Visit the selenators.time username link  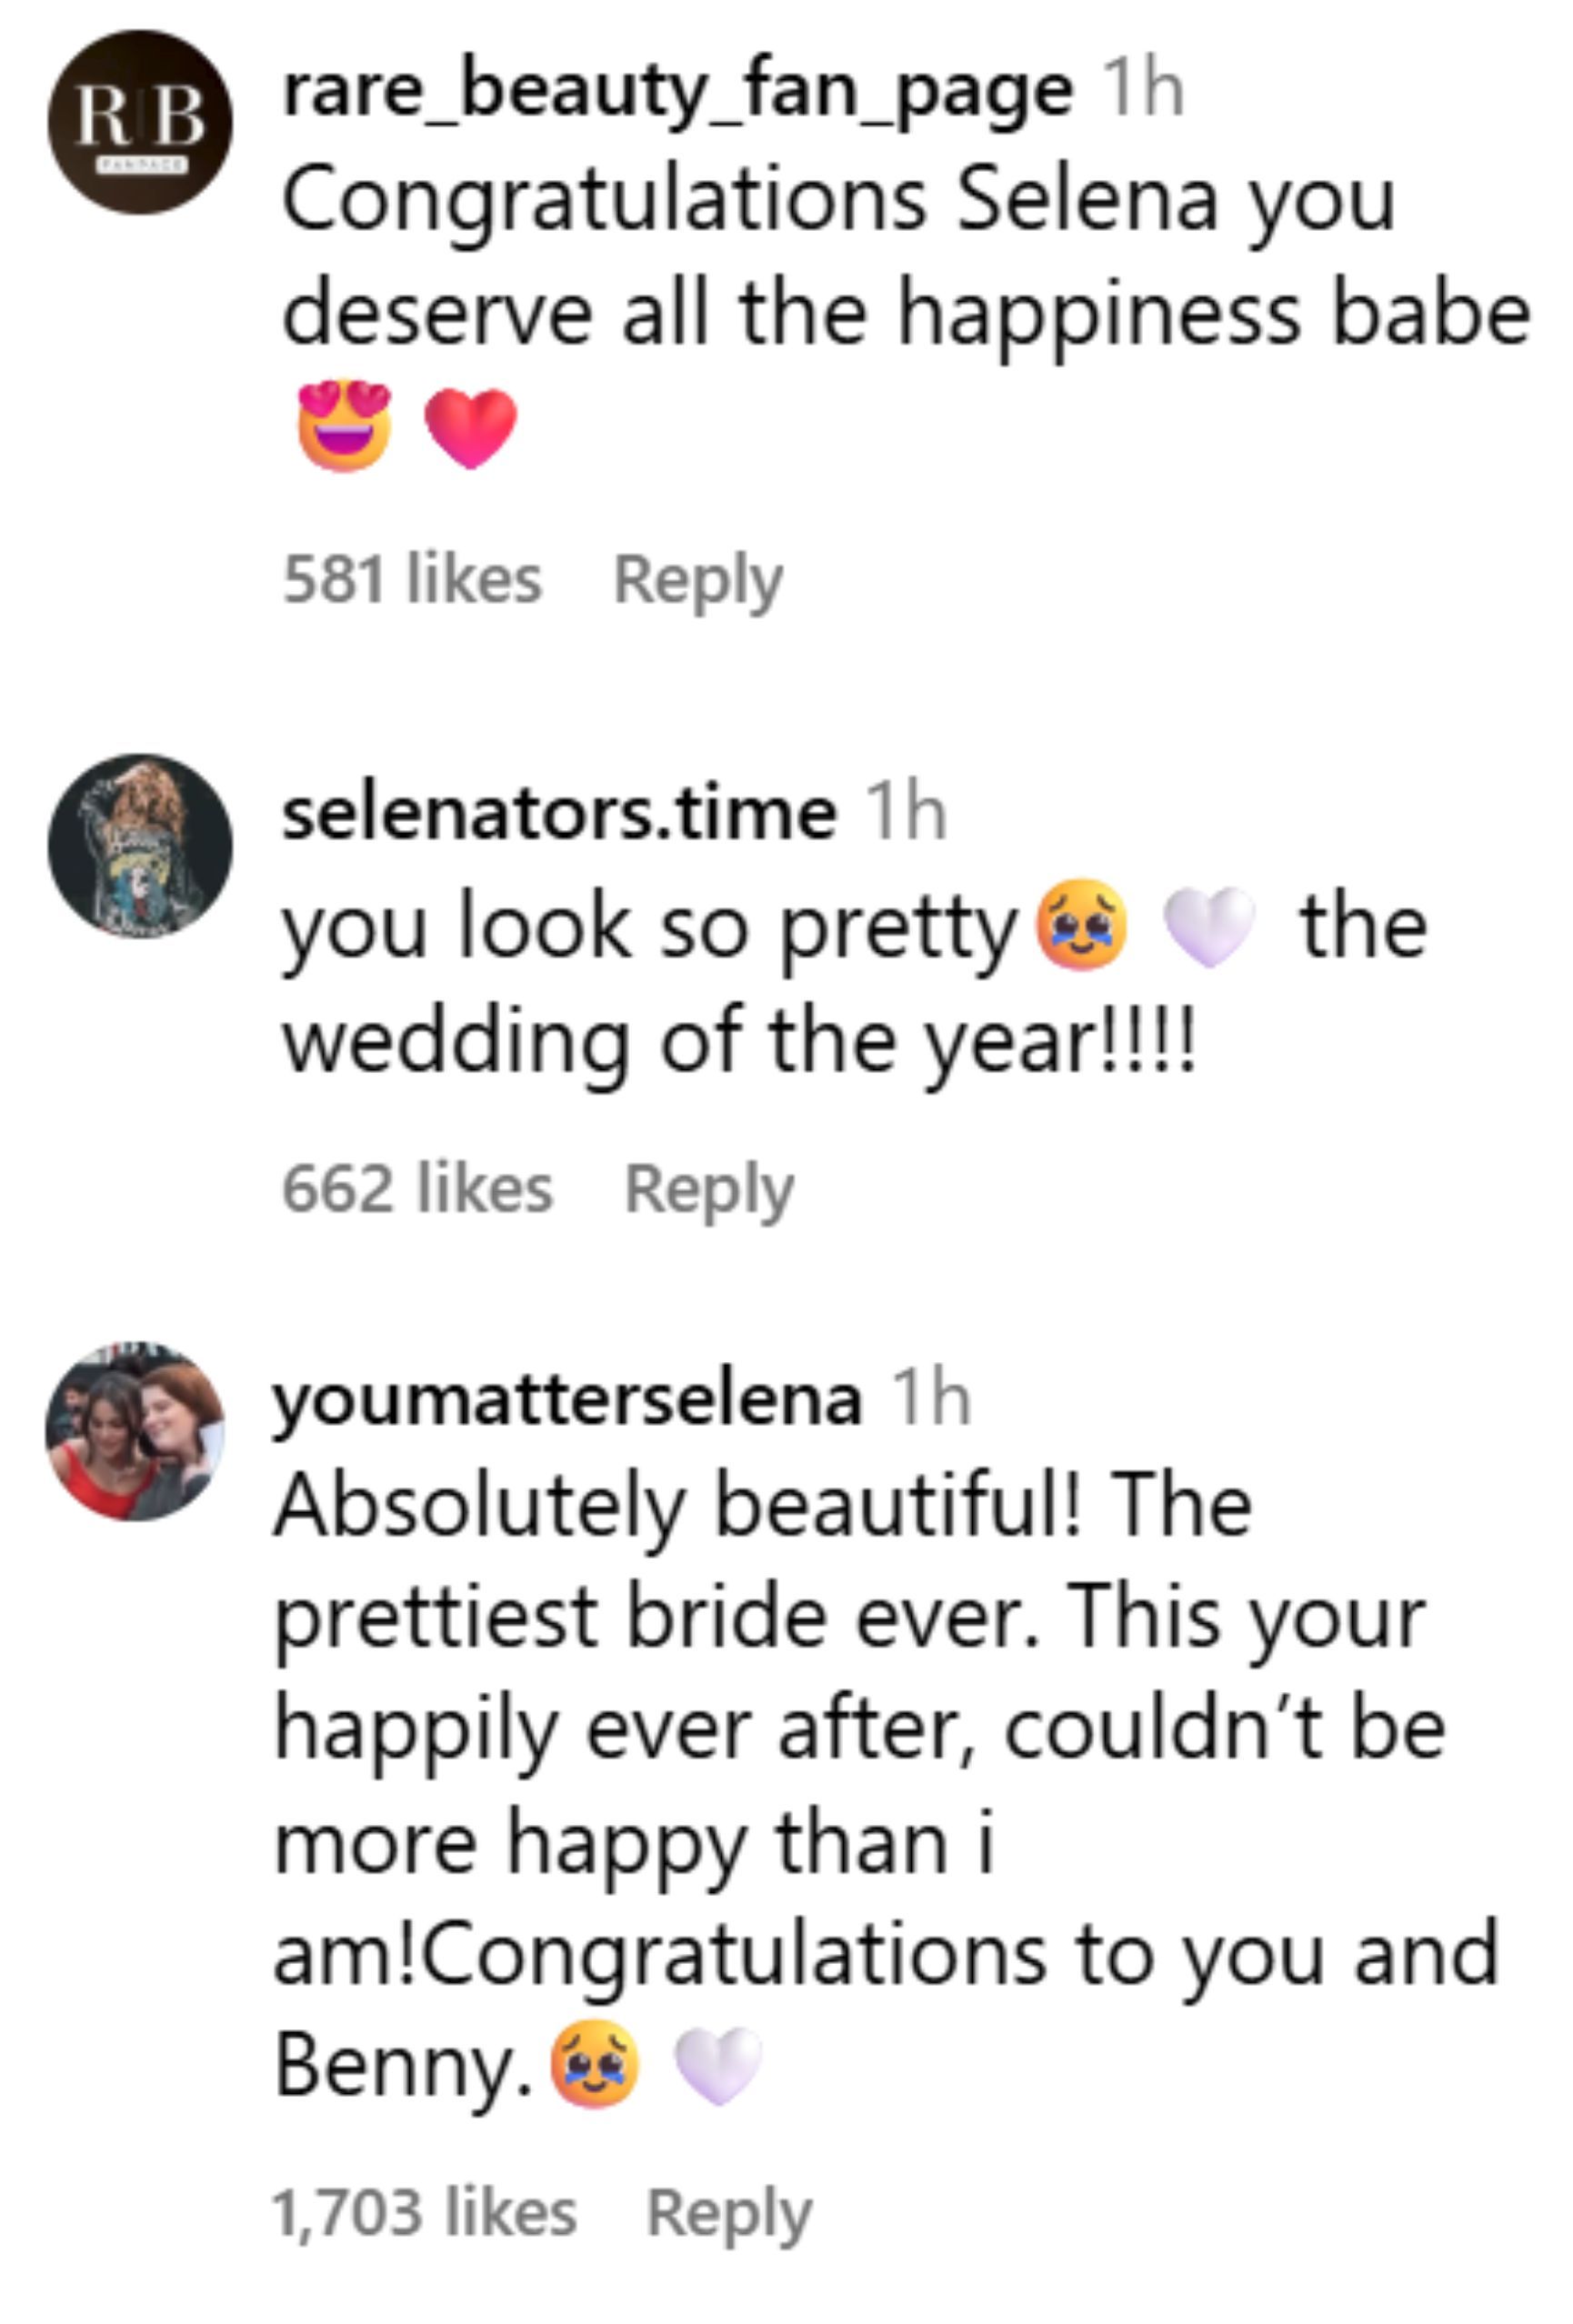[559, 813]
